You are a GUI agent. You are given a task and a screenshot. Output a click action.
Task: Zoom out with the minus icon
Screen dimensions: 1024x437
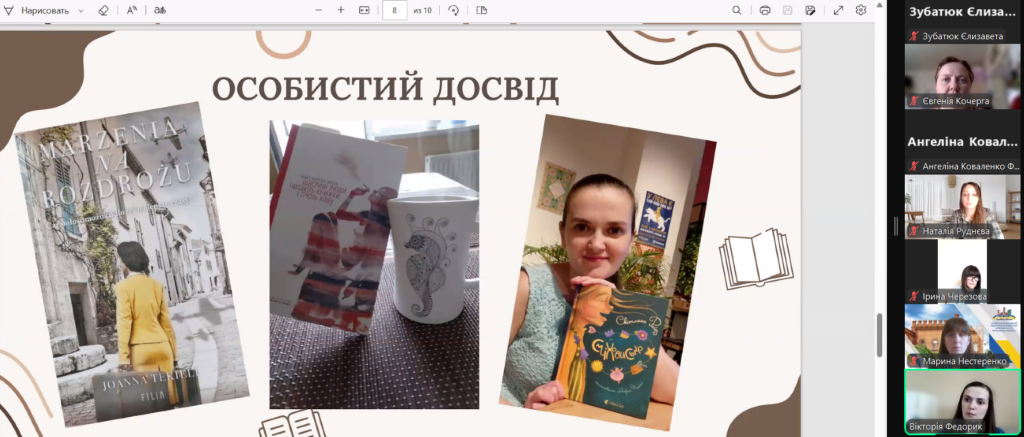point(319,10)
